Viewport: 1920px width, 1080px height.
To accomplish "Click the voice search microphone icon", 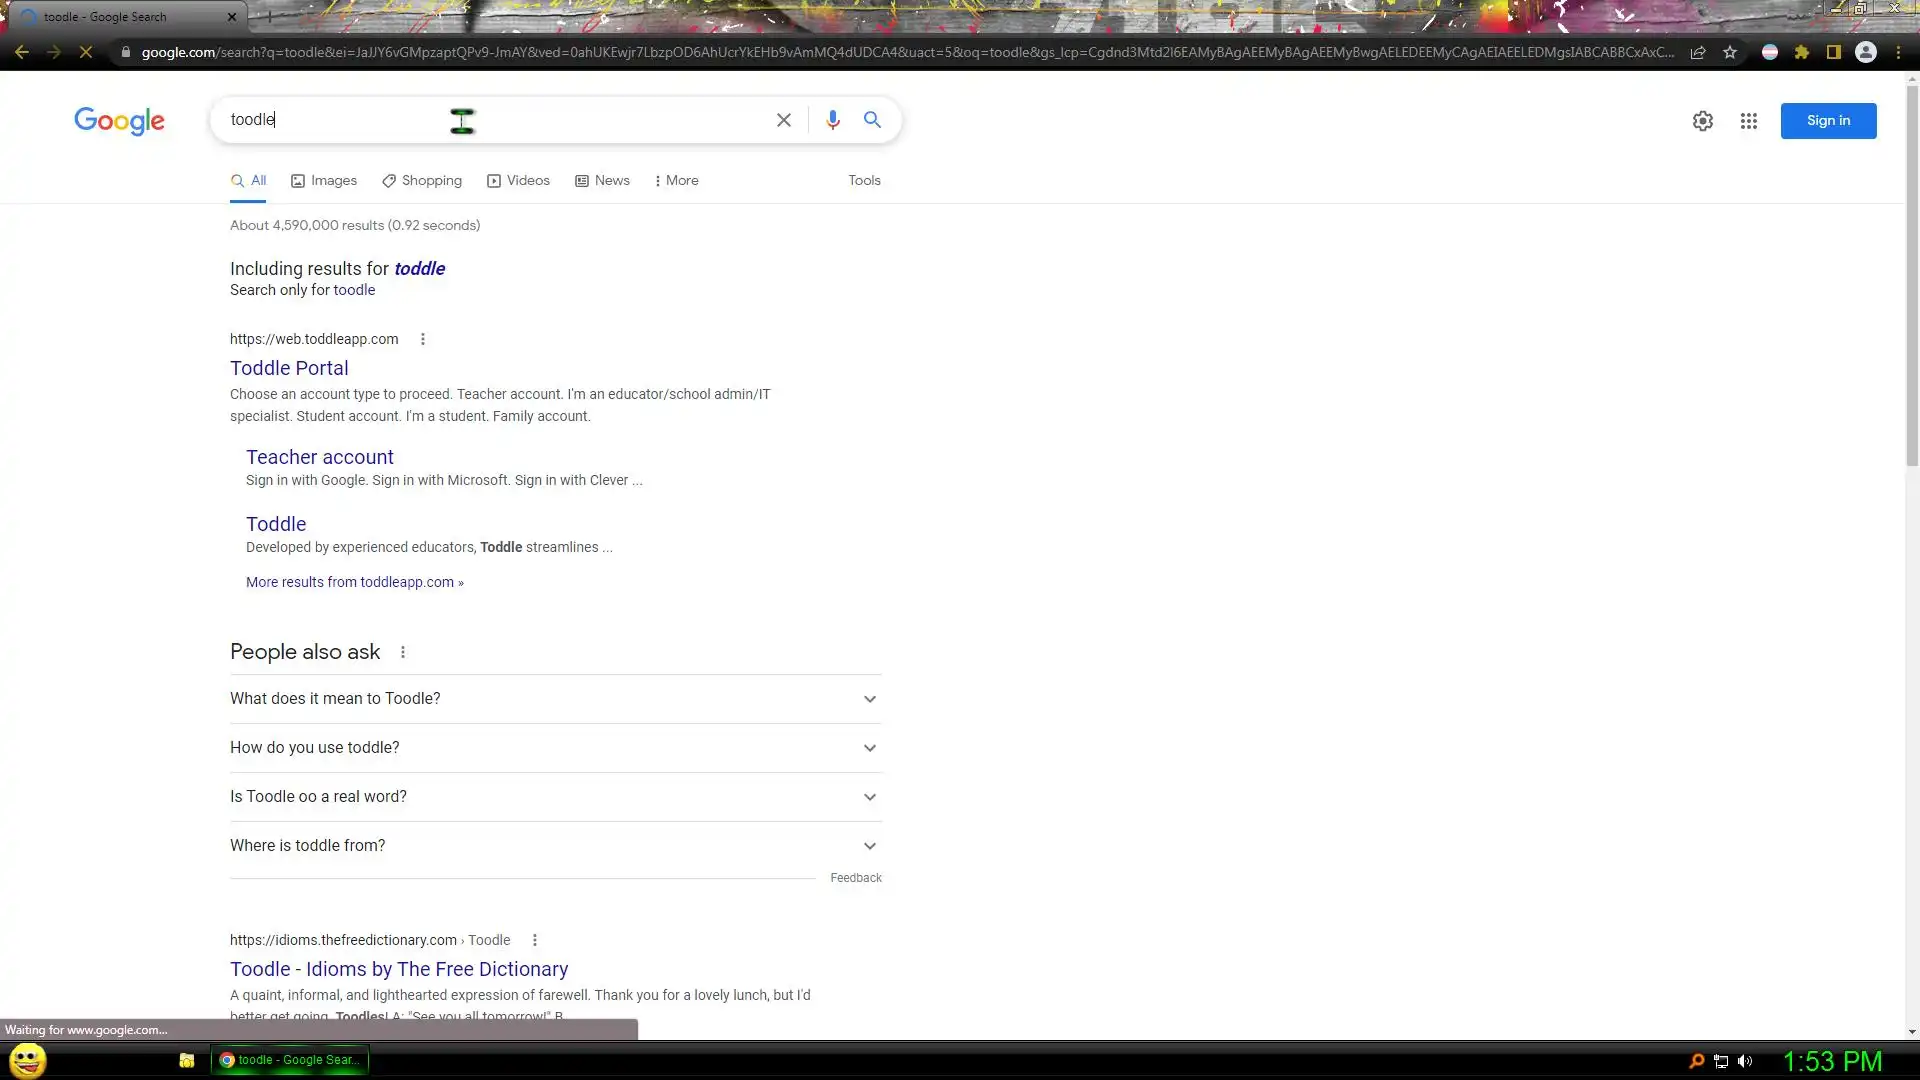I will 832,120.
